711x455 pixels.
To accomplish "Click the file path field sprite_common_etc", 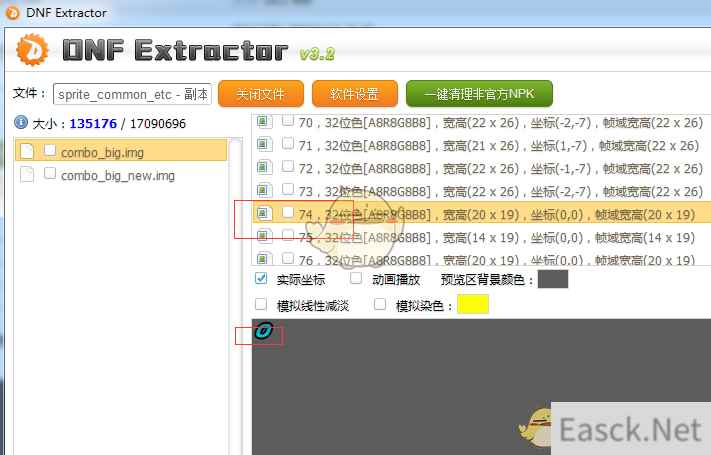I will point(132,94).
